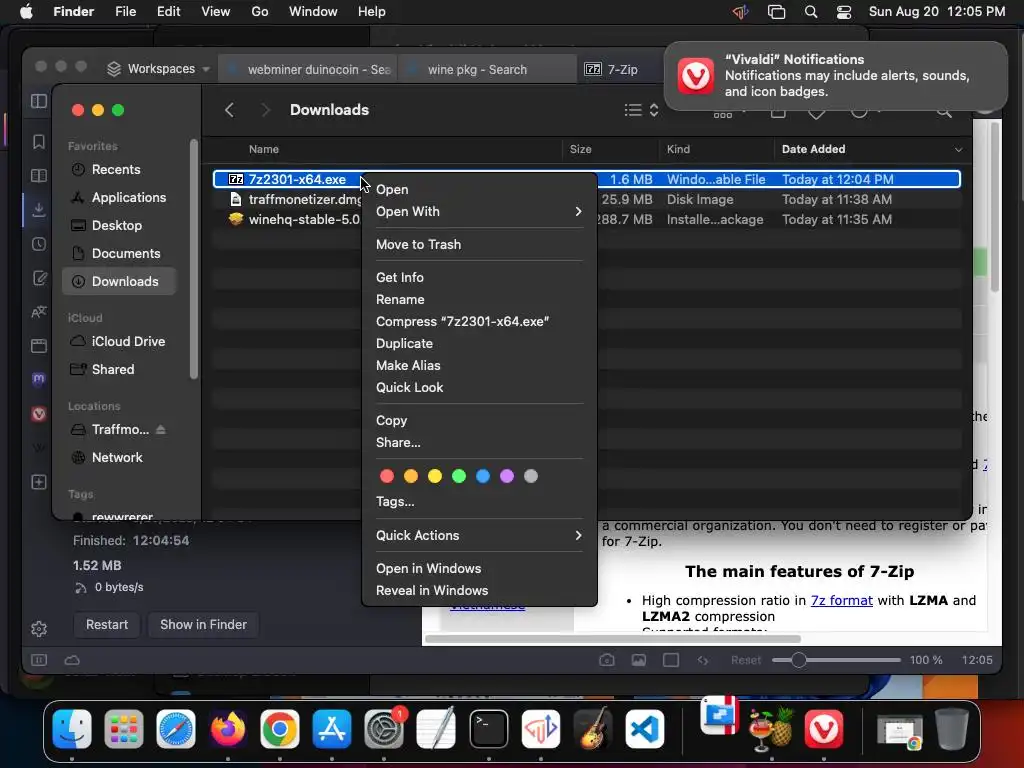The width and height of the screenshot is (1024, 768).
Task: Open Spotlight search in the menu bar
Action: click(x=810, y=12)
